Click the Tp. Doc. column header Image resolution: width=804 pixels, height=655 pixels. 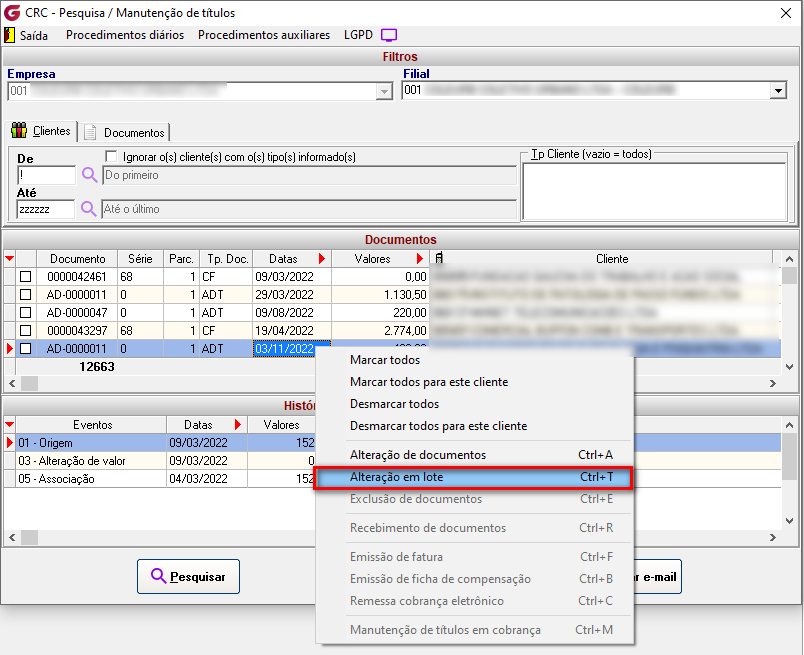pyautogui.click(x=227, y=259)
